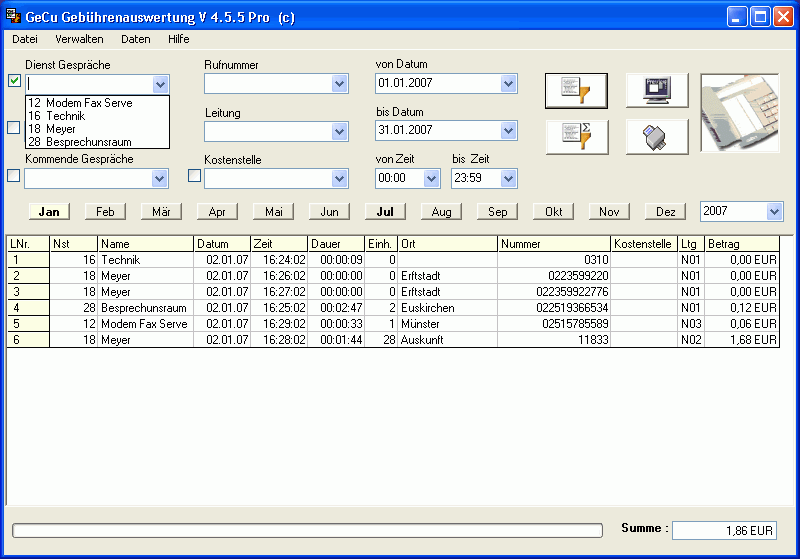Image resolution: width=800 pixels, height=559 pixels.
Task: Open the Verwalten menu
Action: coord(79,39)
